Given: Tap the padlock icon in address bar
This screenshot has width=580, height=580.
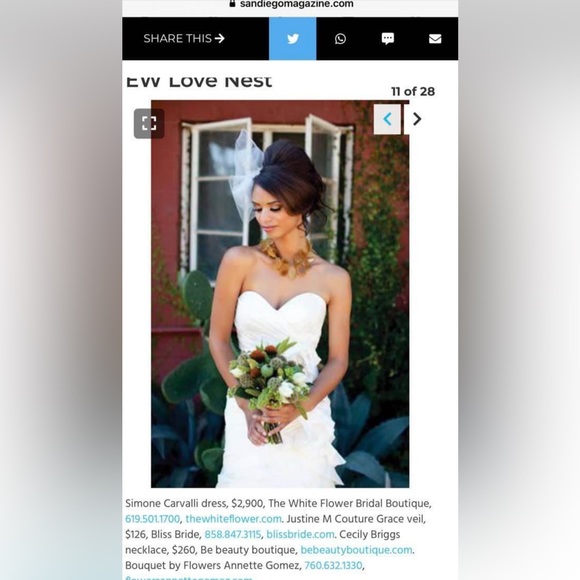Looking at the screenshot, I should point(233,4).
